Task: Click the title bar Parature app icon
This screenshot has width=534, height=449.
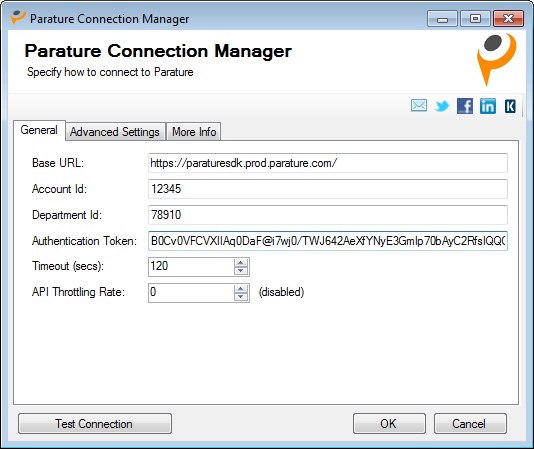Action: 18,18
